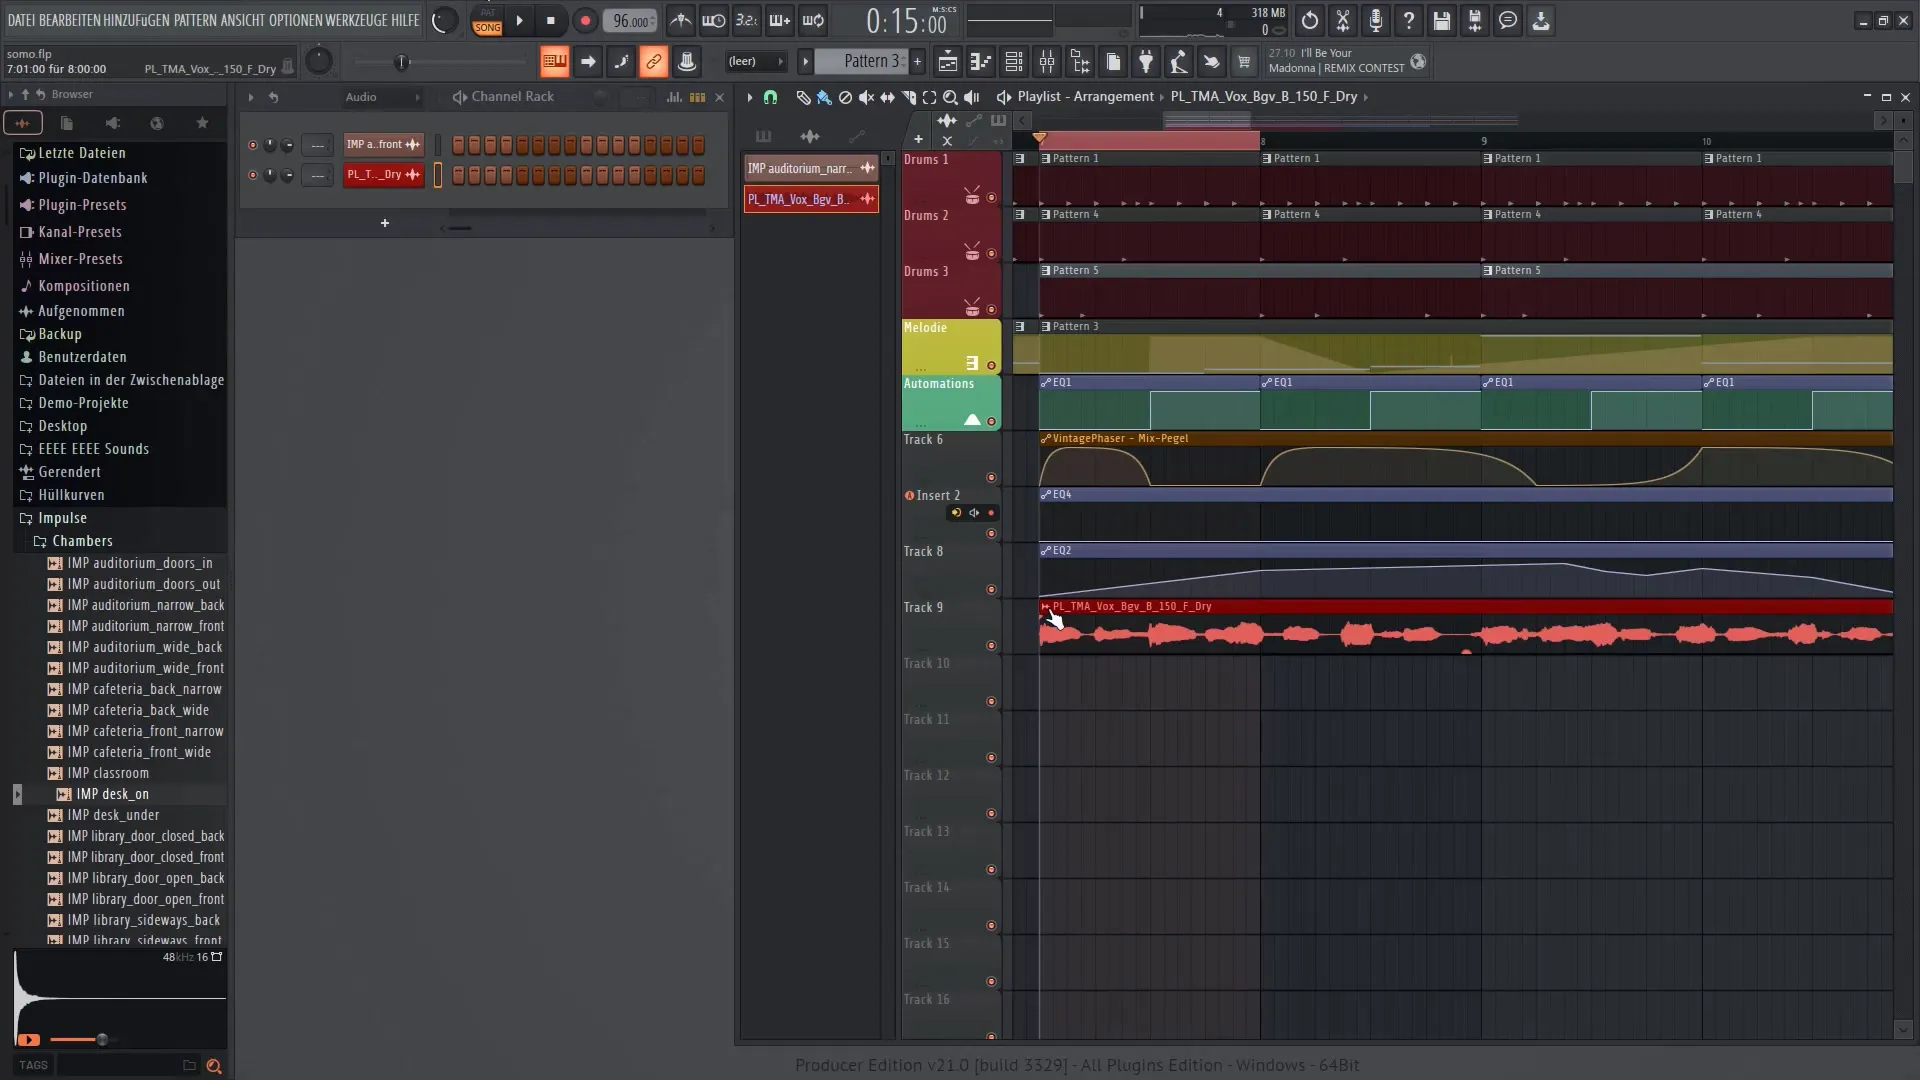Open the DATEI menu
This screenshot has width=1920, height=1080.
pyautogui.click(x=21, y=20)
